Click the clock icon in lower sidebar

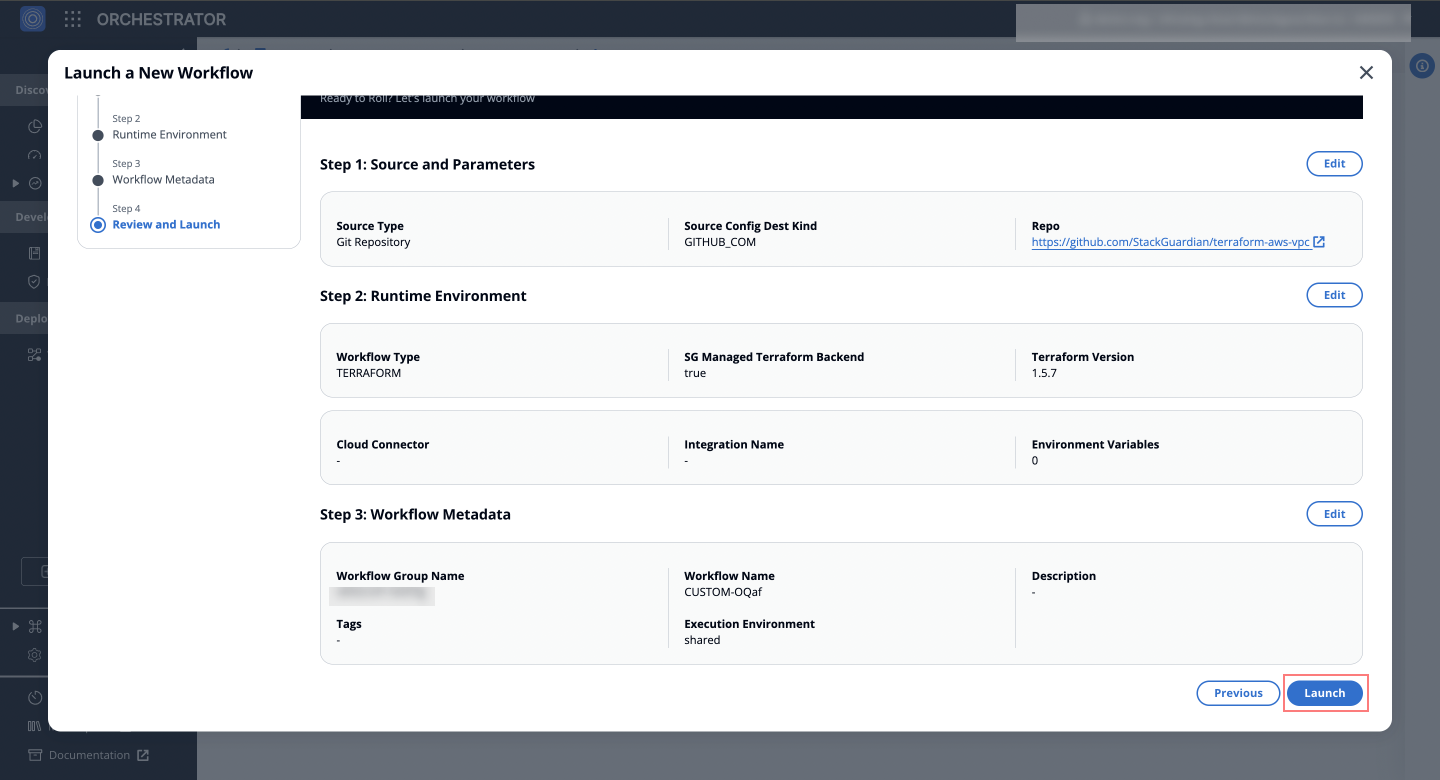point(35,697)
